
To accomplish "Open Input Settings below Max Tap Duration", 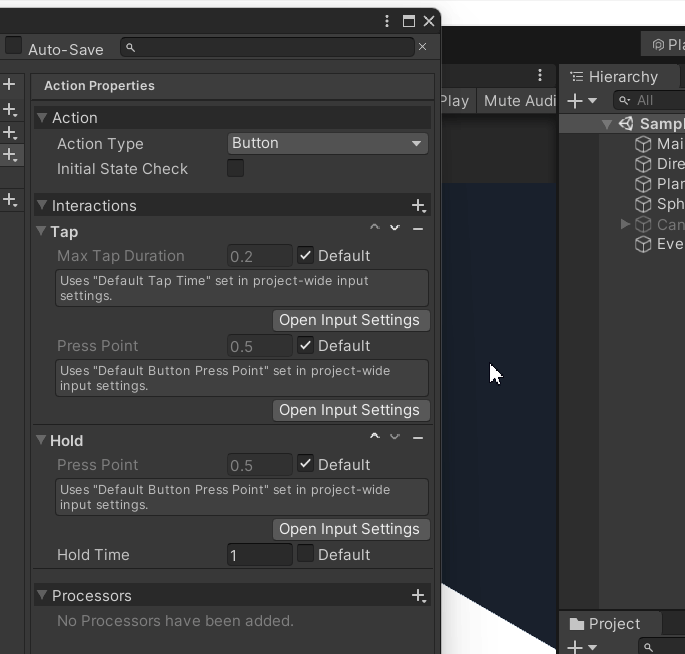I will coord(351,320).
